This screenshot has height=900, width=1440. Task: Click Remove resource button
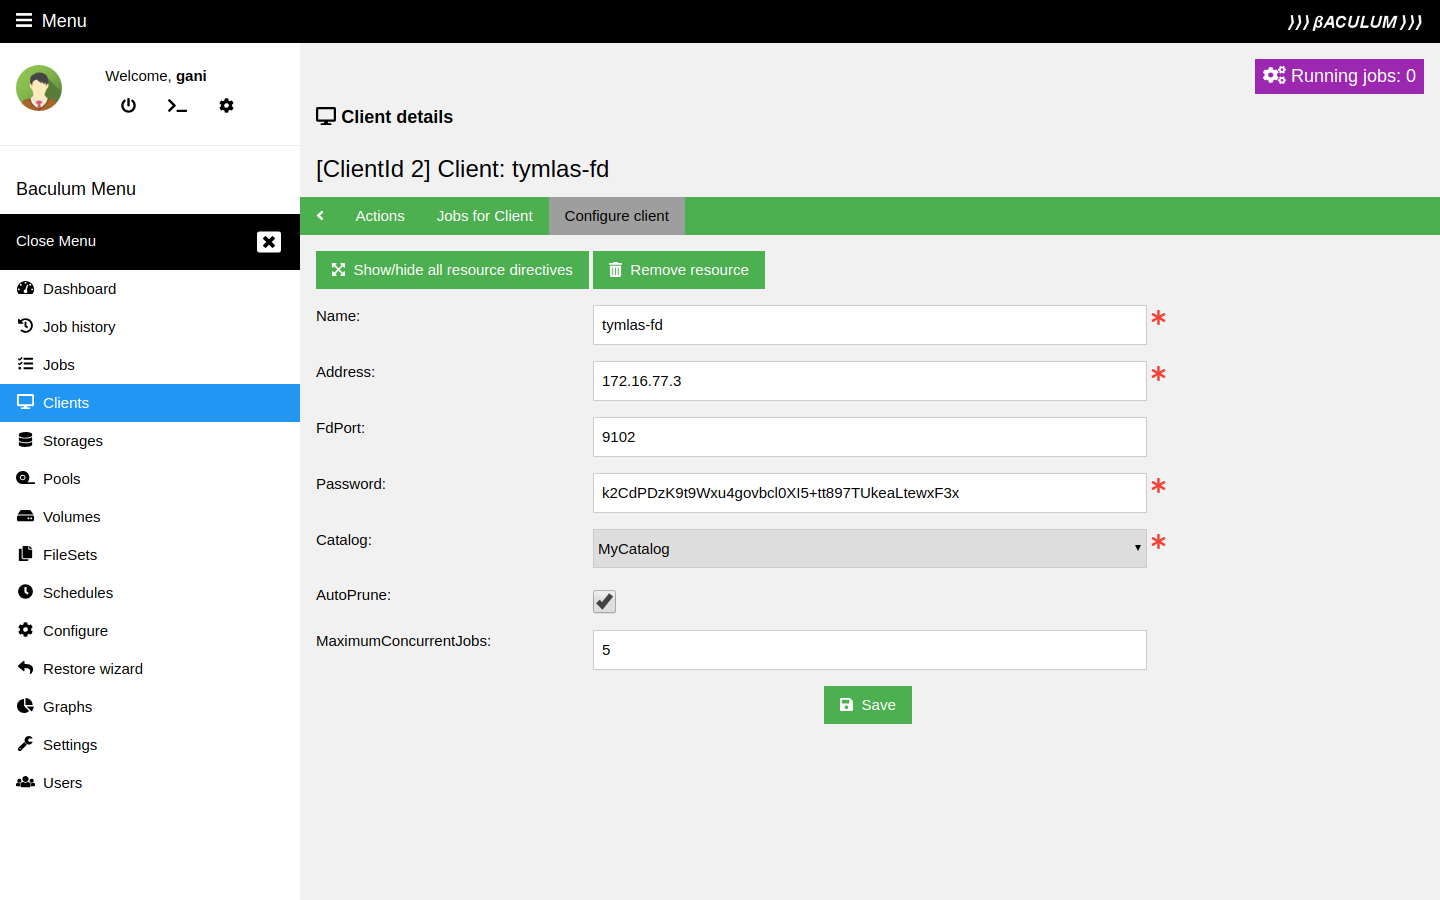(x=679, y=270)
